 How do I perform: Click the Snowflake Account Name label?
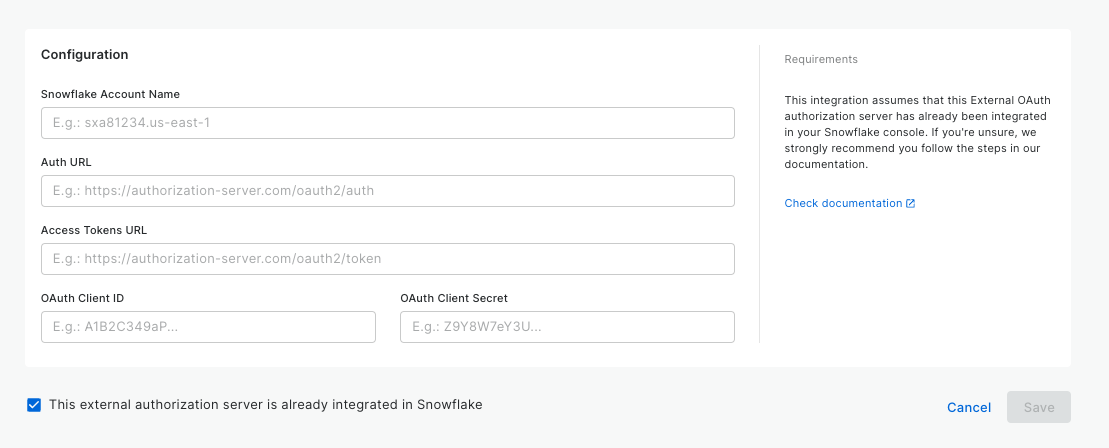pyautogui.click(x=110, y=94)
